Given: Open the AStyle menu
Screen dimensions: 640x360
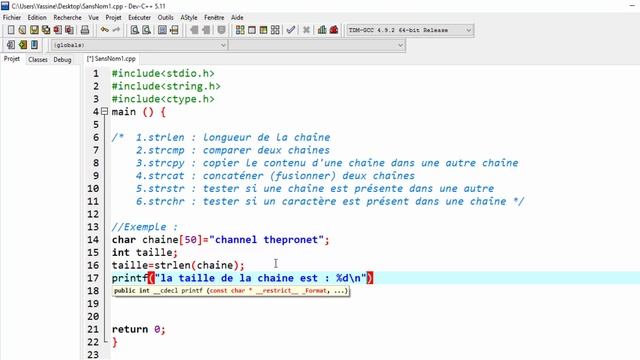Looking at the screenshot, I should [x=189, y=18].
